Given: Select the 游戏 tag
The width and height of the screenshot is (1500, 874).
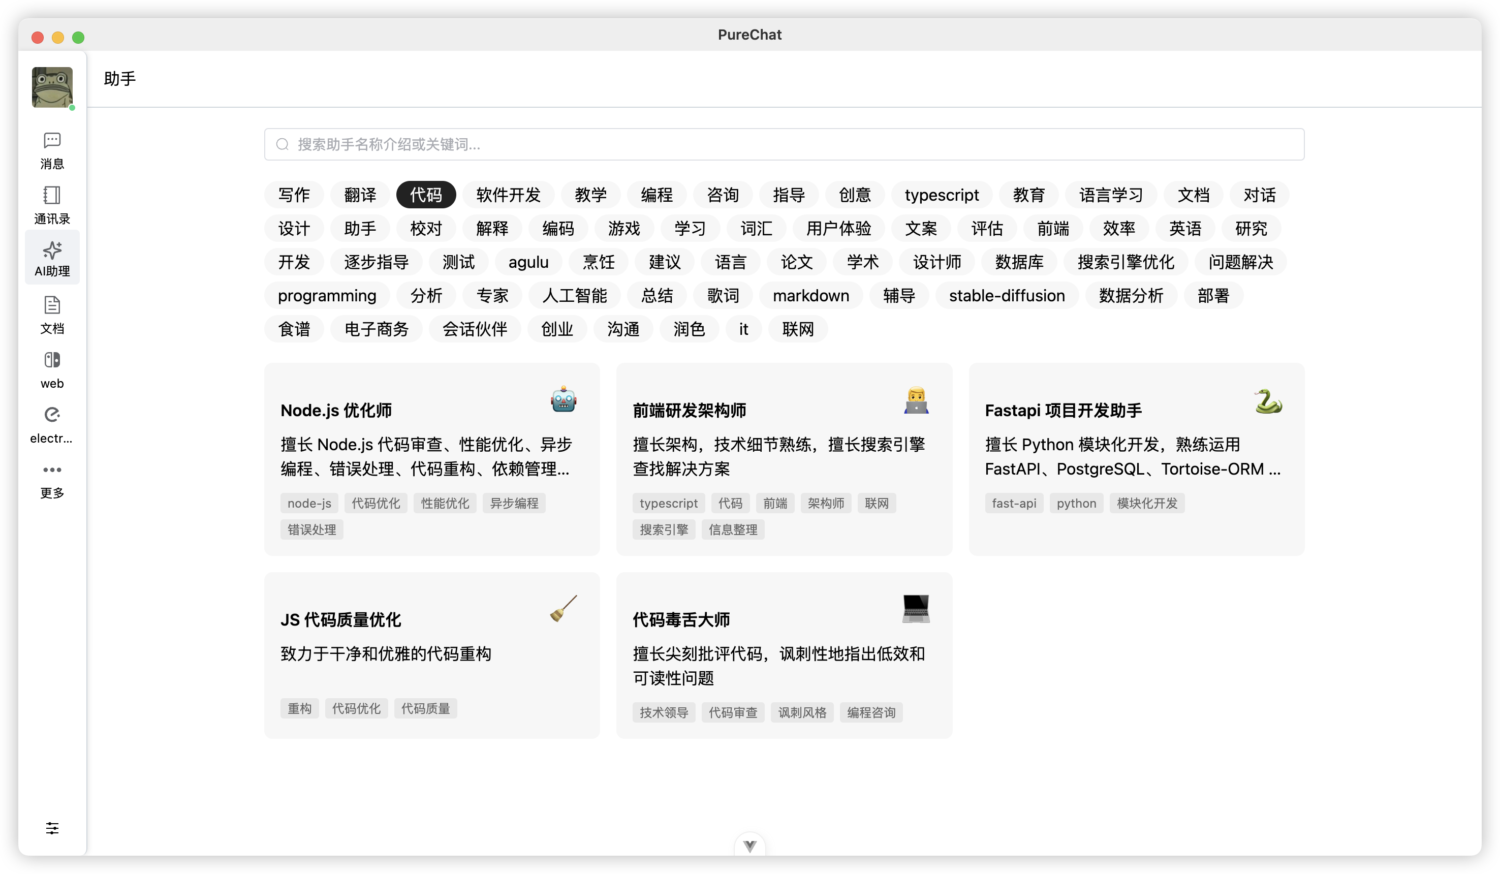Looking at the screenshot, I should click(x=624, y=229).
